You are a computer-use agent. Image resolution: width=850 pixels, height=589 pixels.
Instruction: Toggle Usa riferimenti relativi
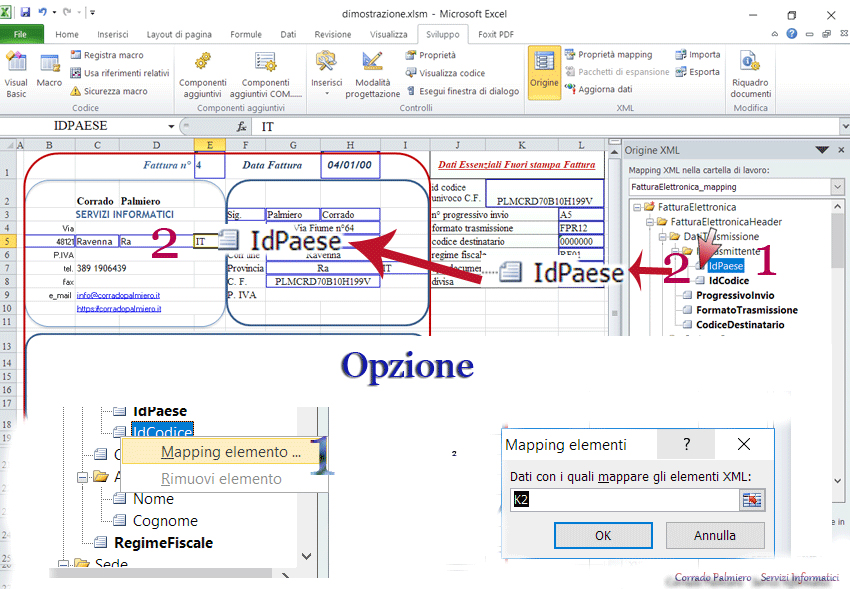tap(120, 73)
